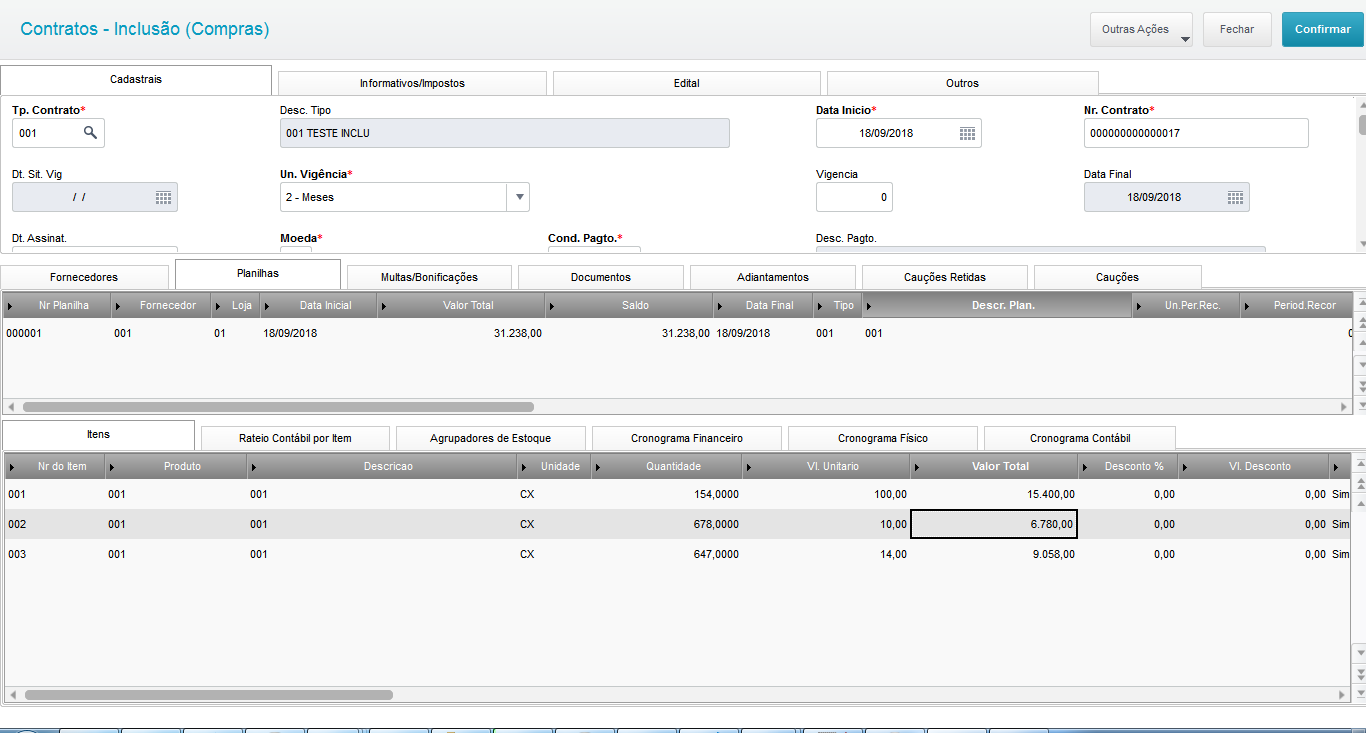Select the Fornecedores tab
The image size is (1366, 733).
pos(84,277)
